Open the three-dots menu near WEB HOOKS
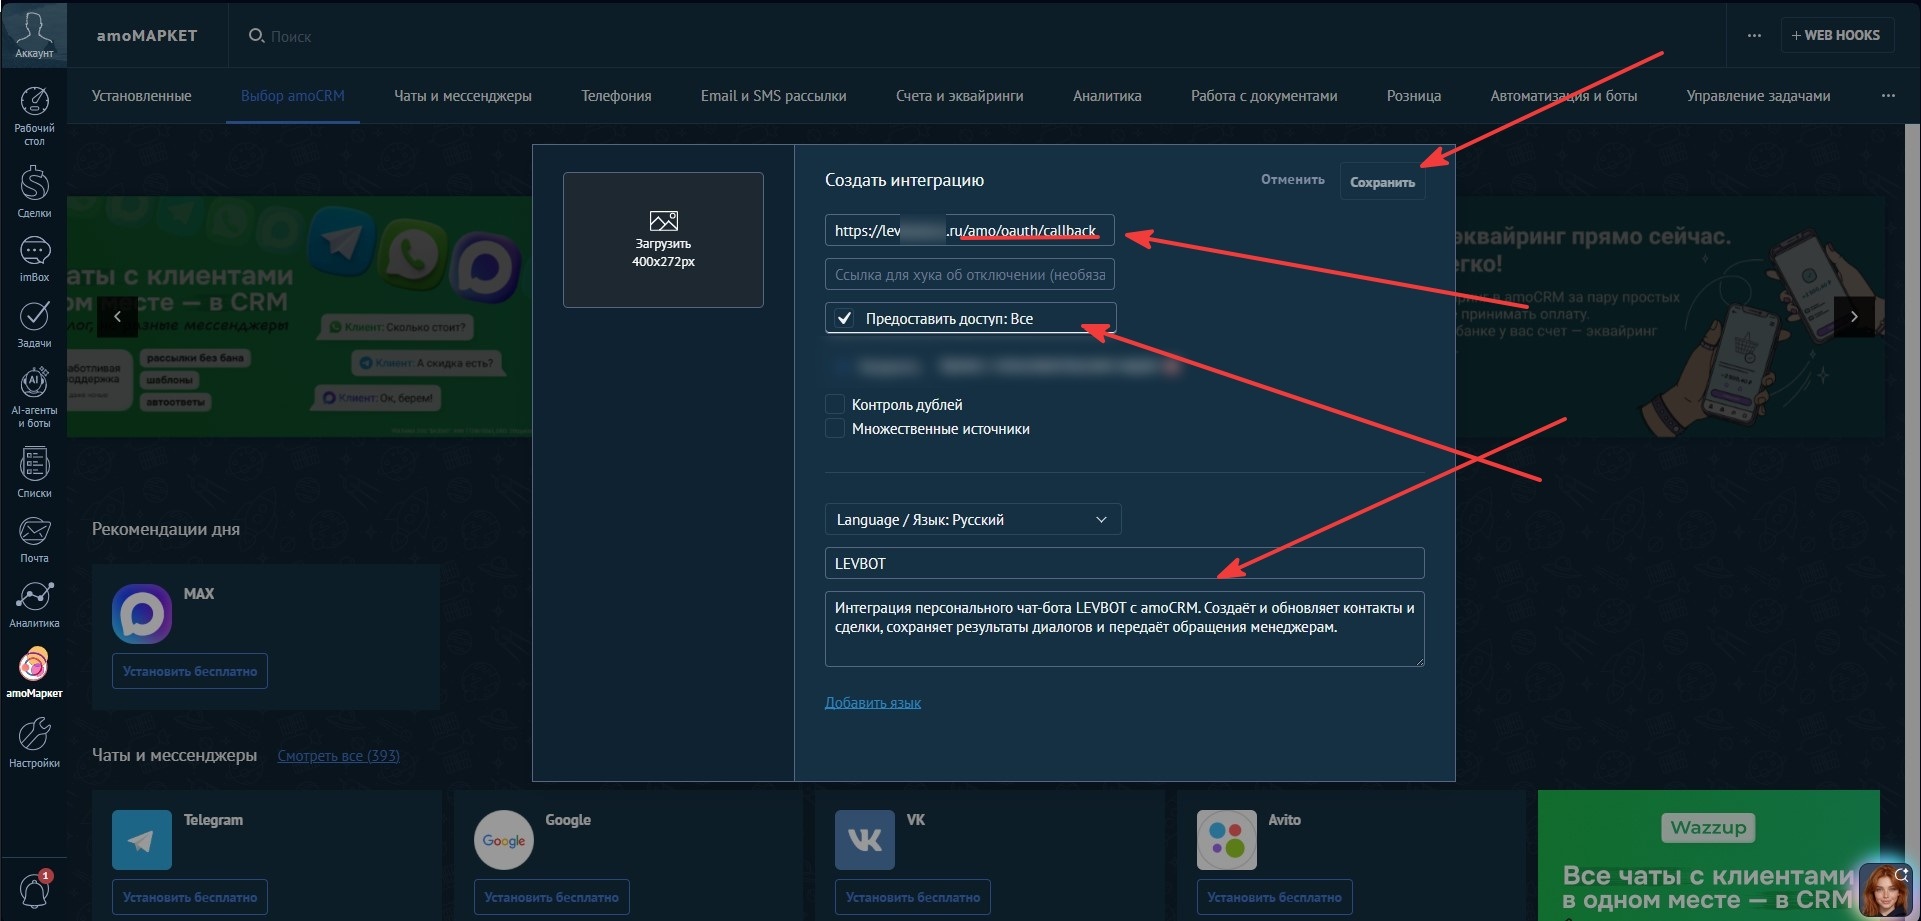This screenshot has height=921, width=1921. (x=1754, y=35)
